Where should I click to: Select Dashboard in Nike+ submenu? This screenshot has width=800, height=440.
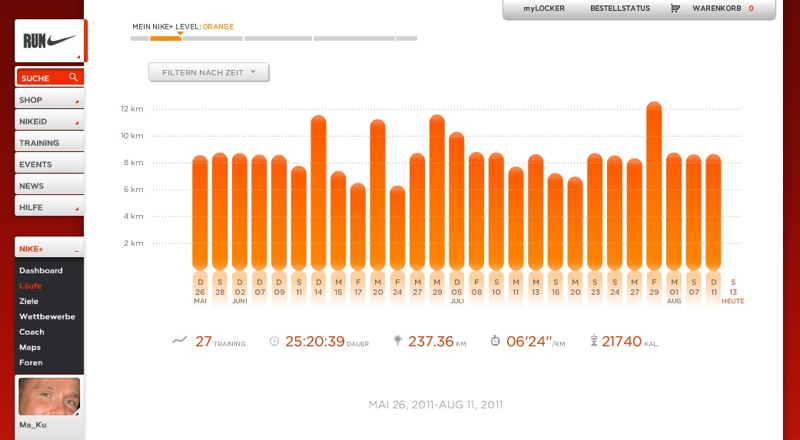[x=41, y=270]
